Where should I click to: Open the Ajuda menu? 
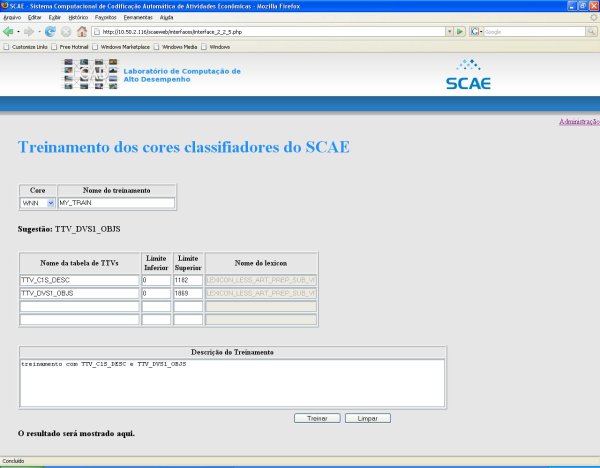pyautogui.click(x=166, y=17)
